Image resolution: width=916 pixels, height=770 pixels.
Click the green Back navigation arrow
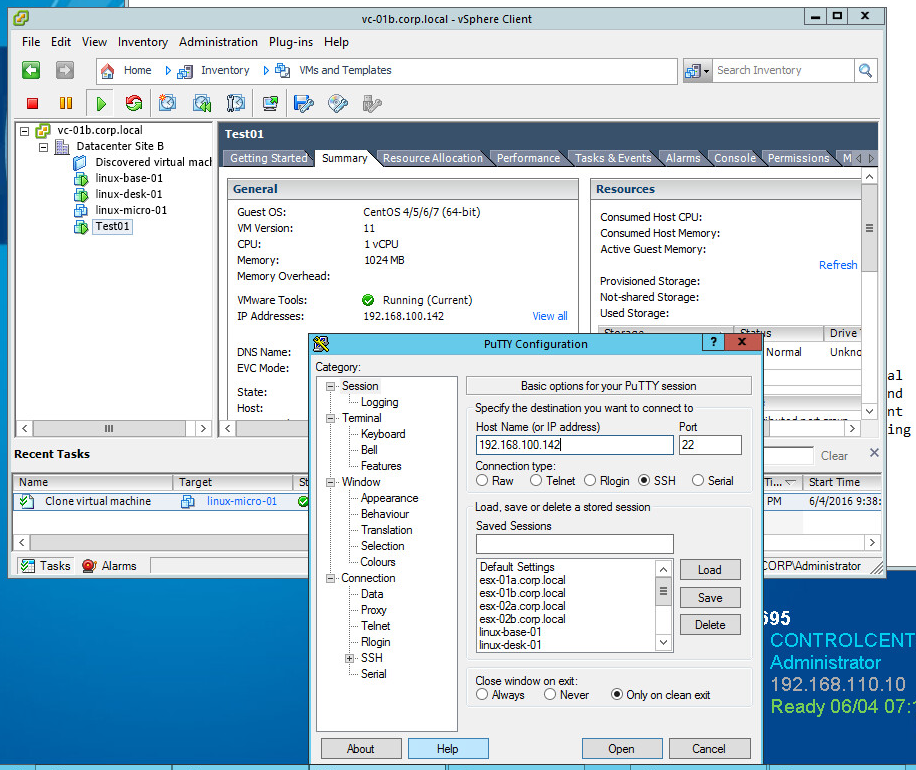(x=31, y=70)
